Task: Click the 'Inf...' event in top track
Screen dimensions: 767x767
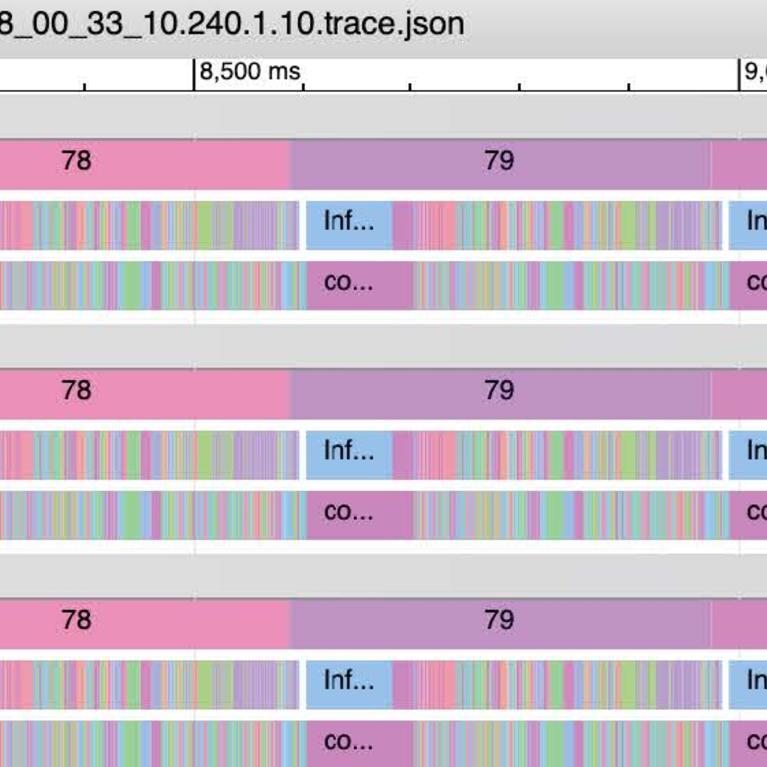Action: [349, 223]
